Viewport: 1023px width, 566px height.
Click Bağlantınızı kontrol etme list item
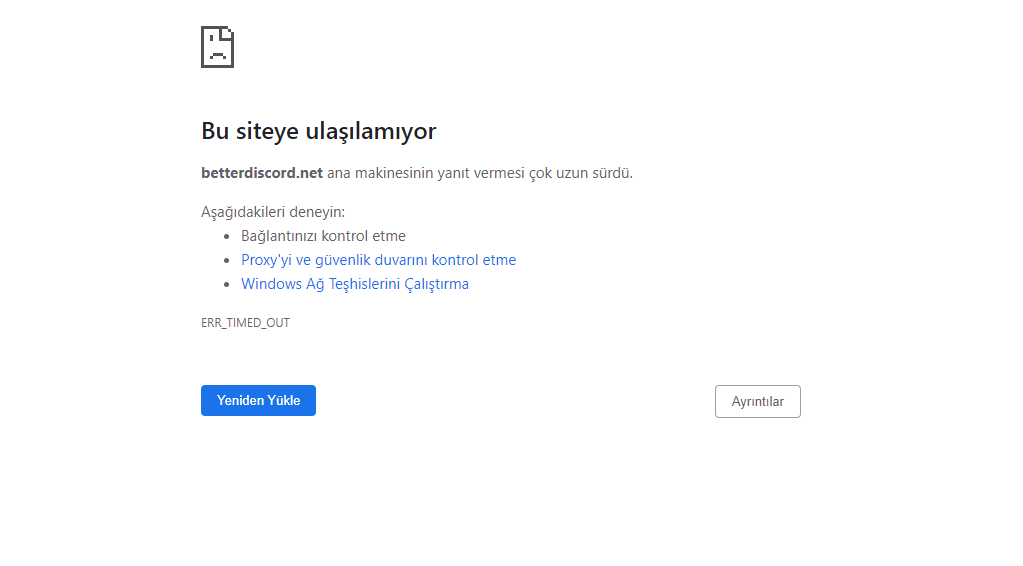tap(324, 236)
